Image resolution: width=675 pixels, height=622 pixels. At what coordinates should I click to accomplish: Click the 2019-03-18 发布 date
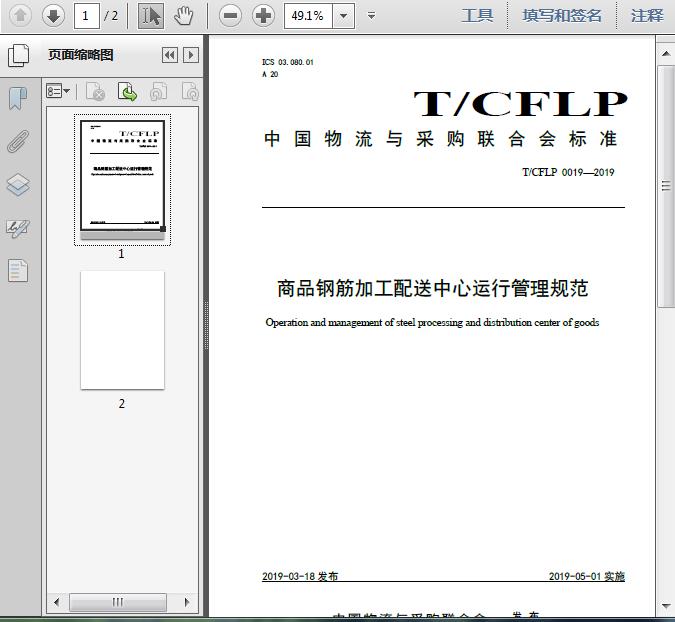click(x=300, y=576)
